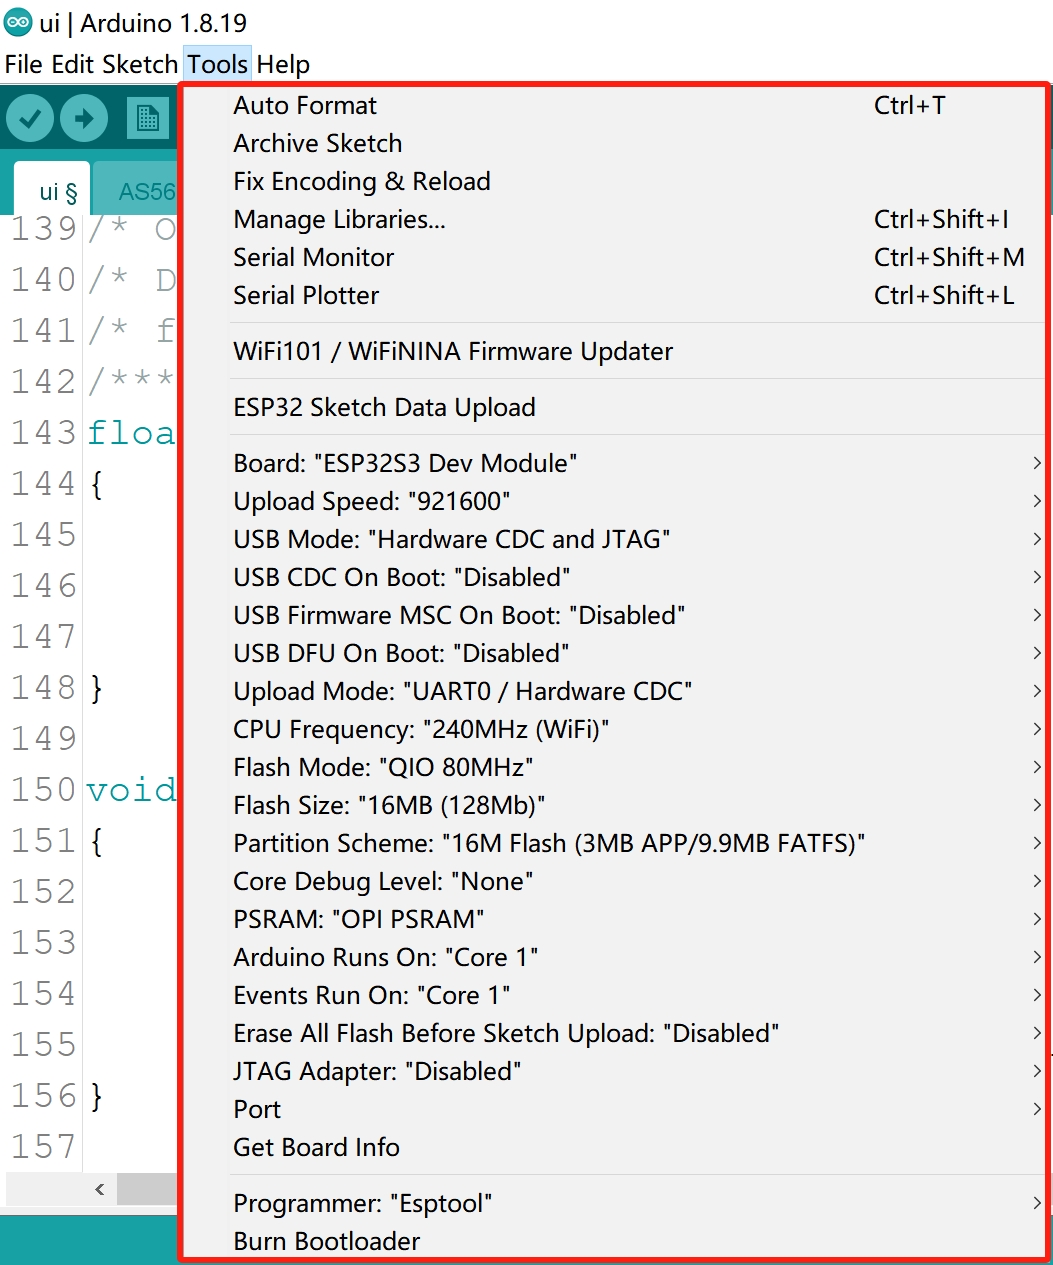The image size is (1053, 1265).
Task: Switch to the ui sketch tab
Action: click(x=52, y=189)
